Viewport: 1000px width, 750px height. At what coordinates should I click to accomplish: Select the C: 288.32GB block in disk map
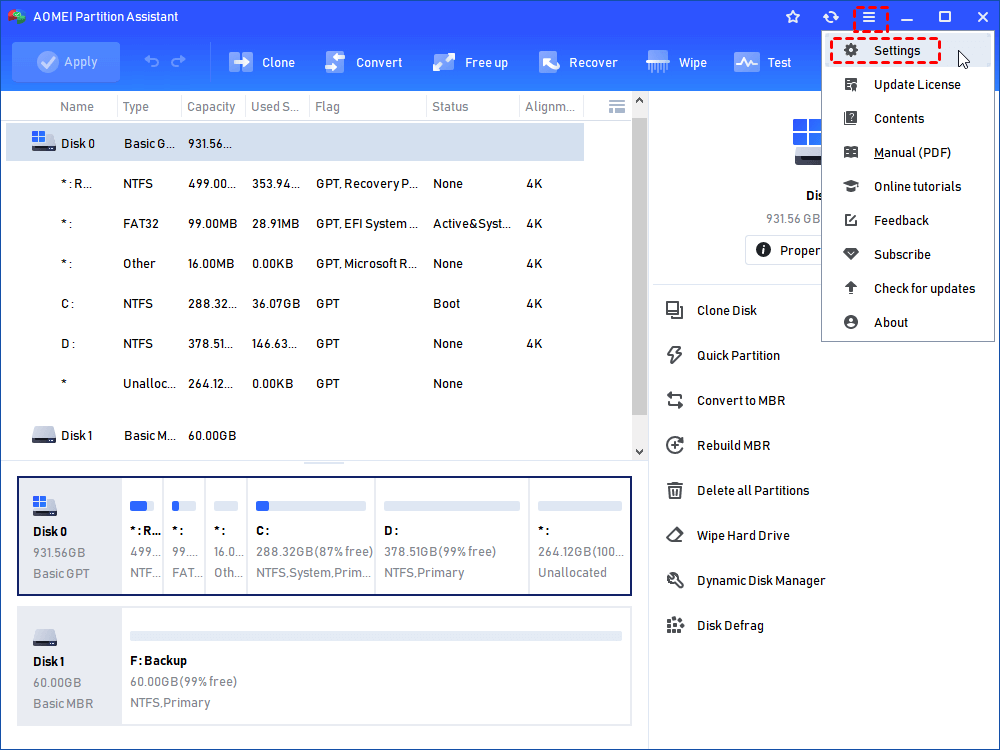click(311, 536)
